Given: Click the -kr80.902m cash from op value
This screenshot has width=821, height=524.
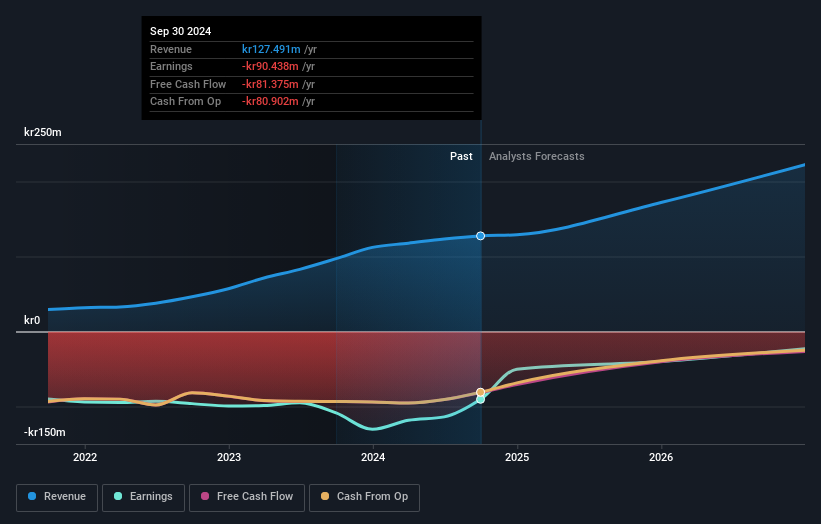Looking at the screenshot, I should coord(270,102).
